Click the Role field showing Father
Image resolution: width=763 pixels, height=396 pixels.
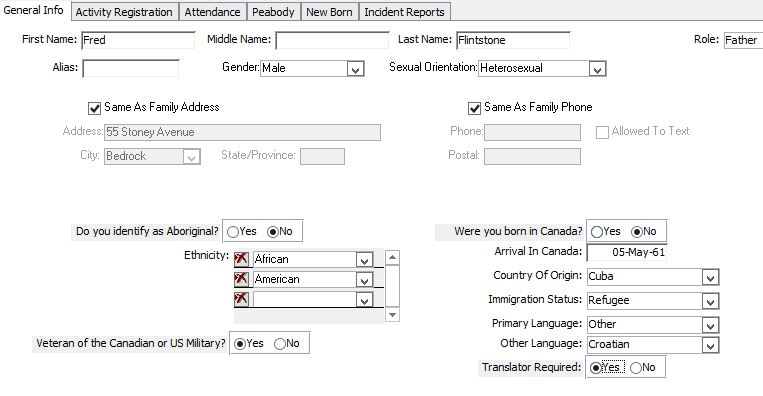[743, 40]
